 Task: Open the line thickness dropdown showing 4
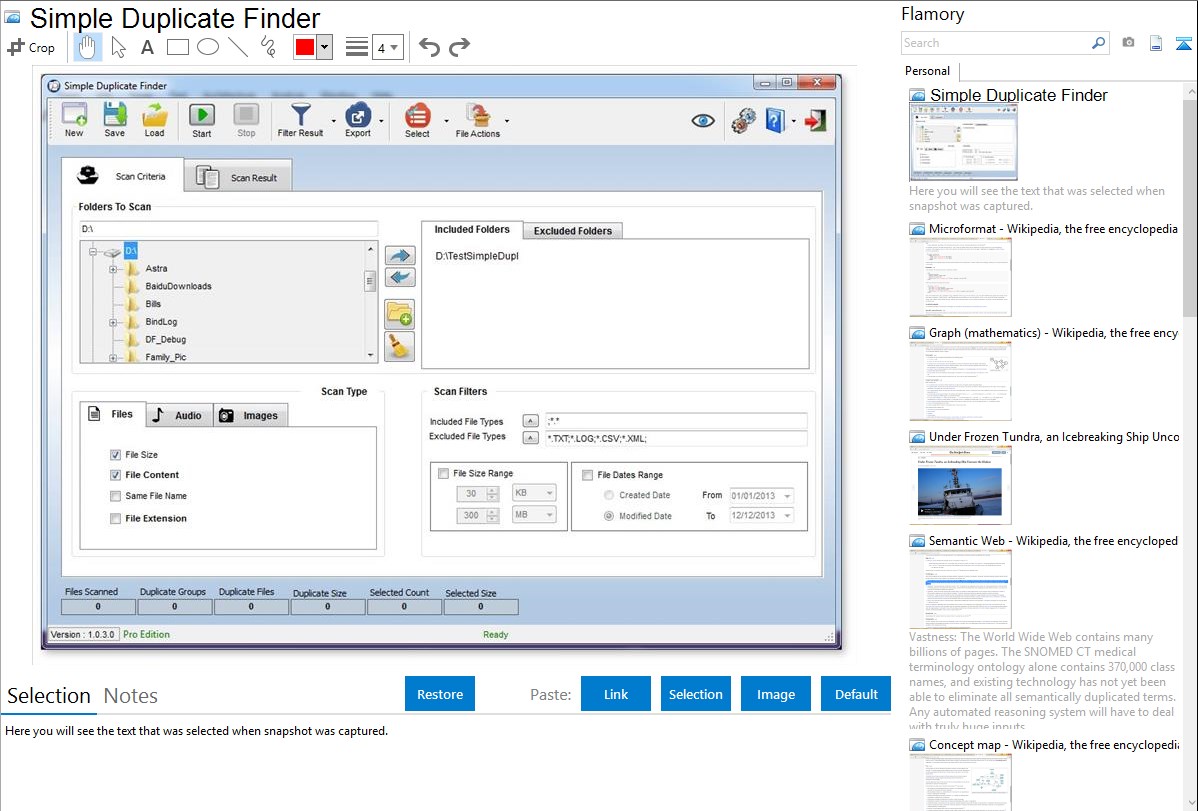(x=387, y=47)
